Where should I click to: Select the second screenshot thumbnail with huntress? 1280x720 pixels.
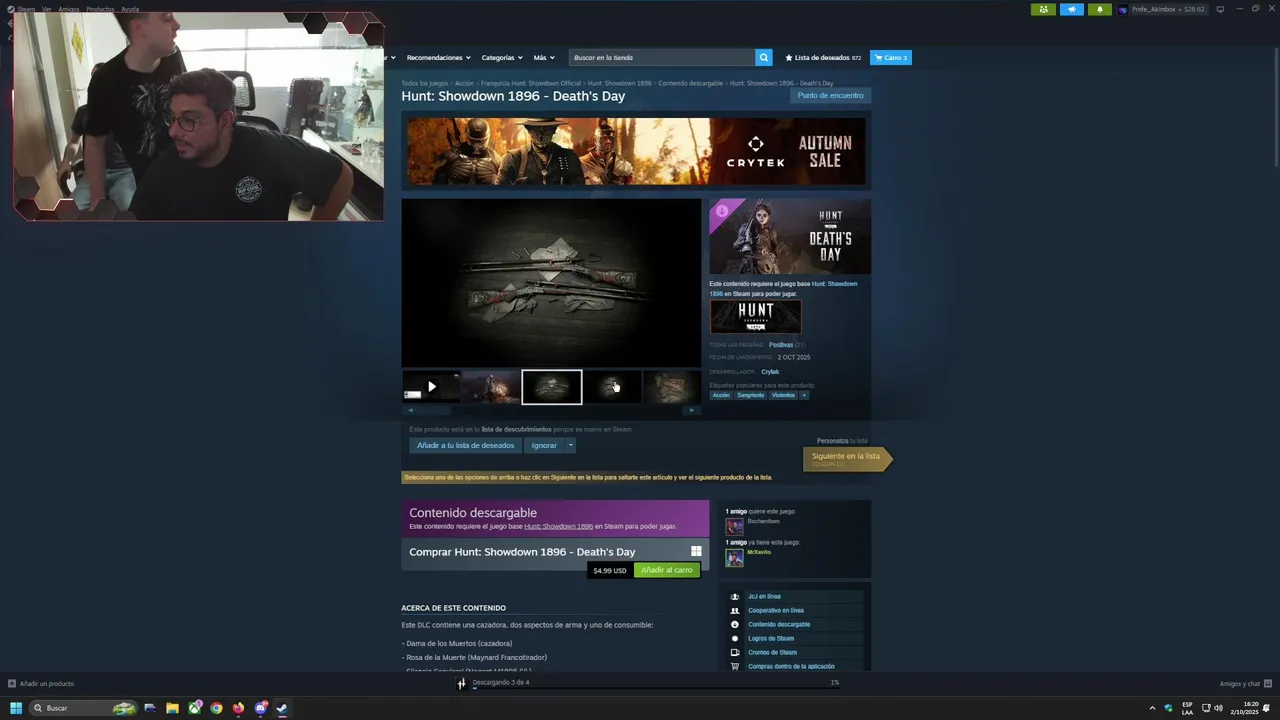(491, 387)
